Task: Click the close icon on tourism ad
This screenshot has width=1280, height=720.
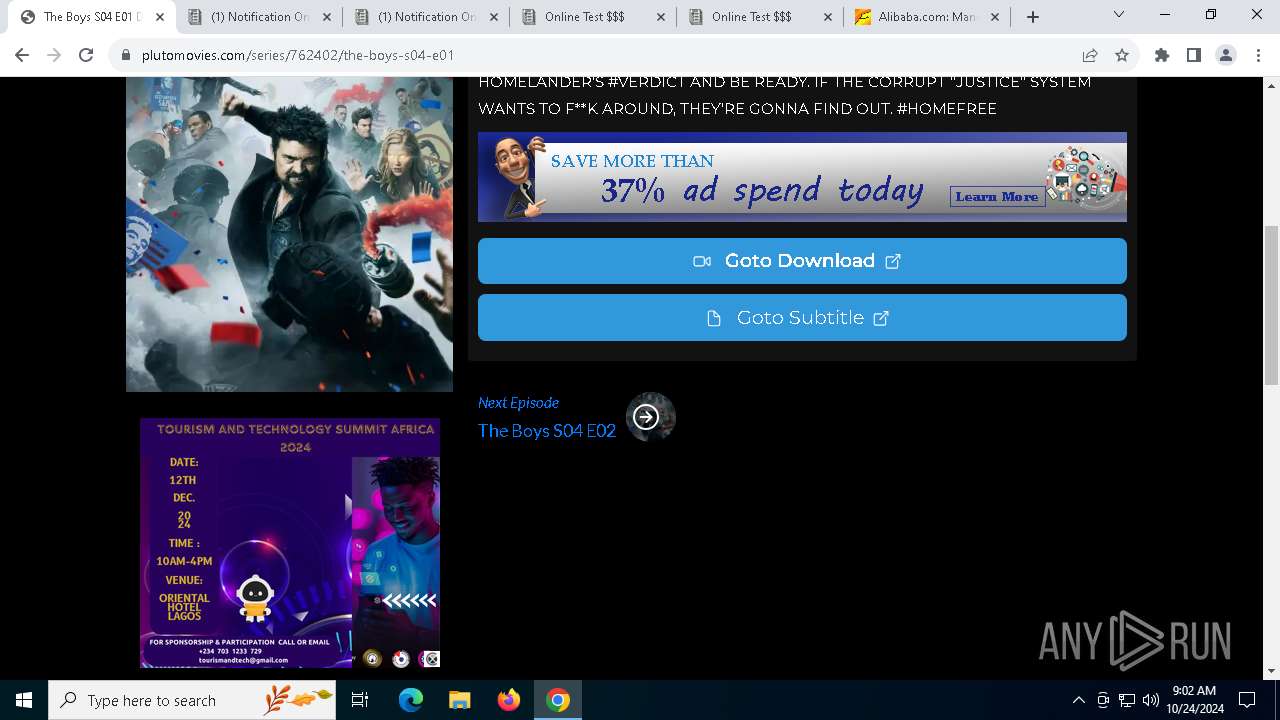Action: (431, 658)
